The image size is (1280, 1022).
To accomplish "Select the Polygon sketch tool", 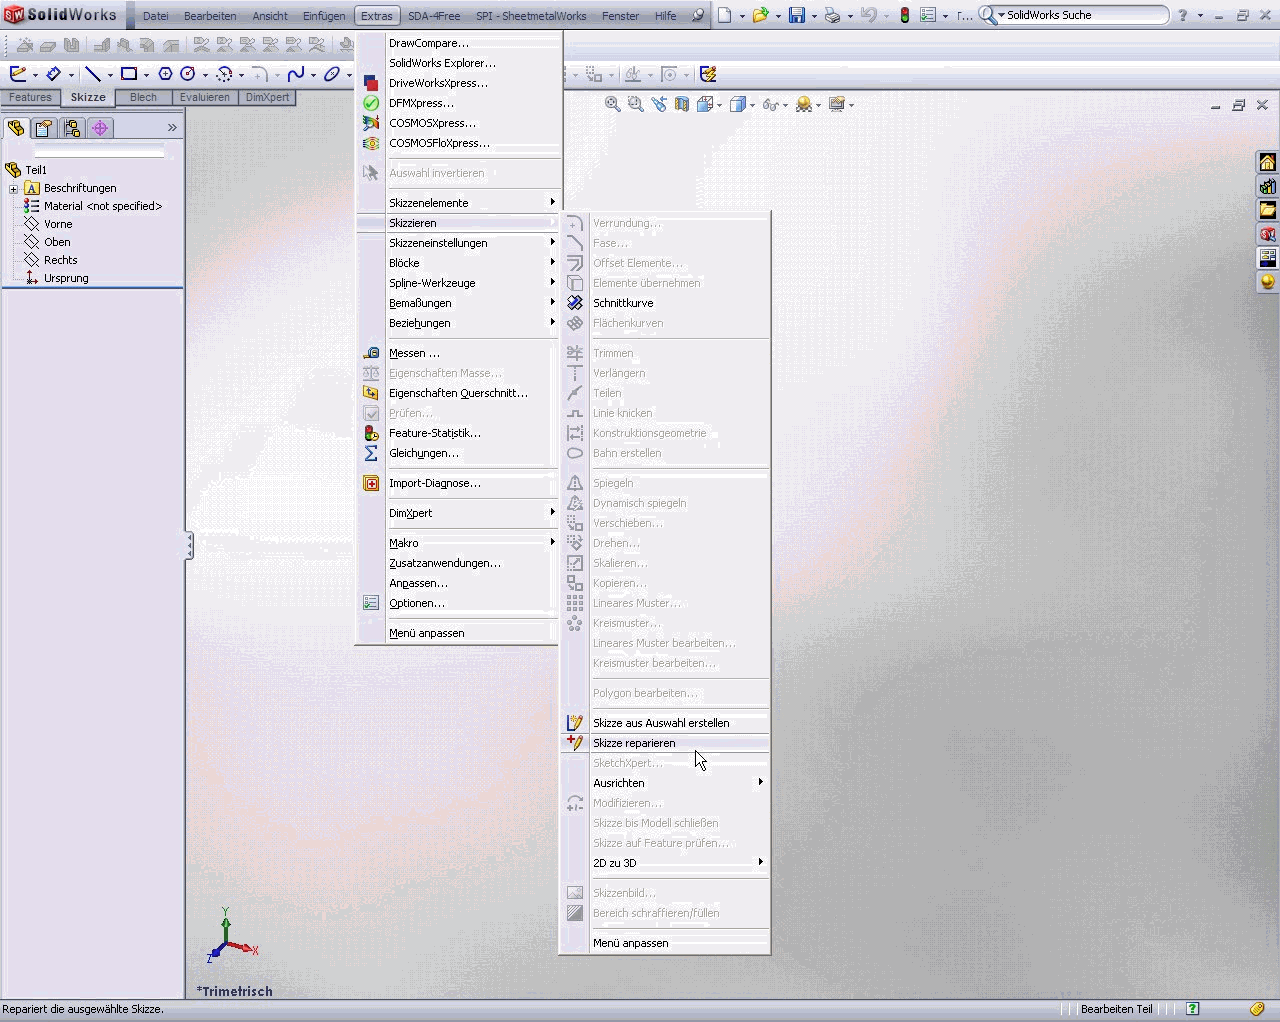I will 166,74.
